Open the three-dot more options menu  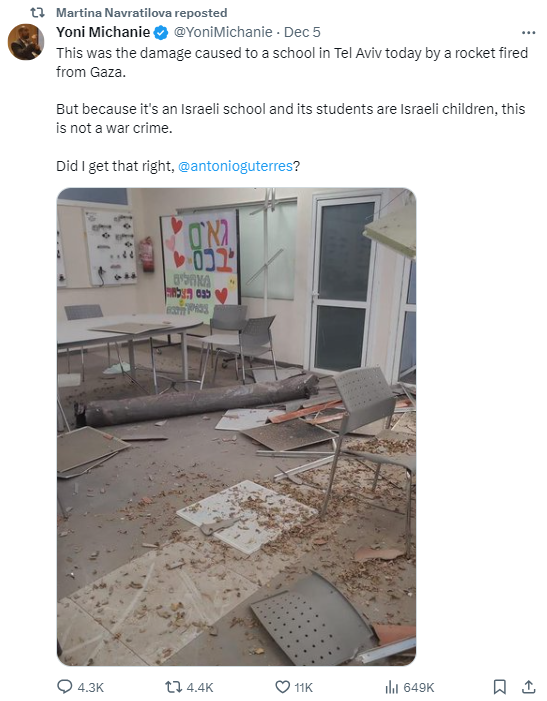tap(528, 33)
